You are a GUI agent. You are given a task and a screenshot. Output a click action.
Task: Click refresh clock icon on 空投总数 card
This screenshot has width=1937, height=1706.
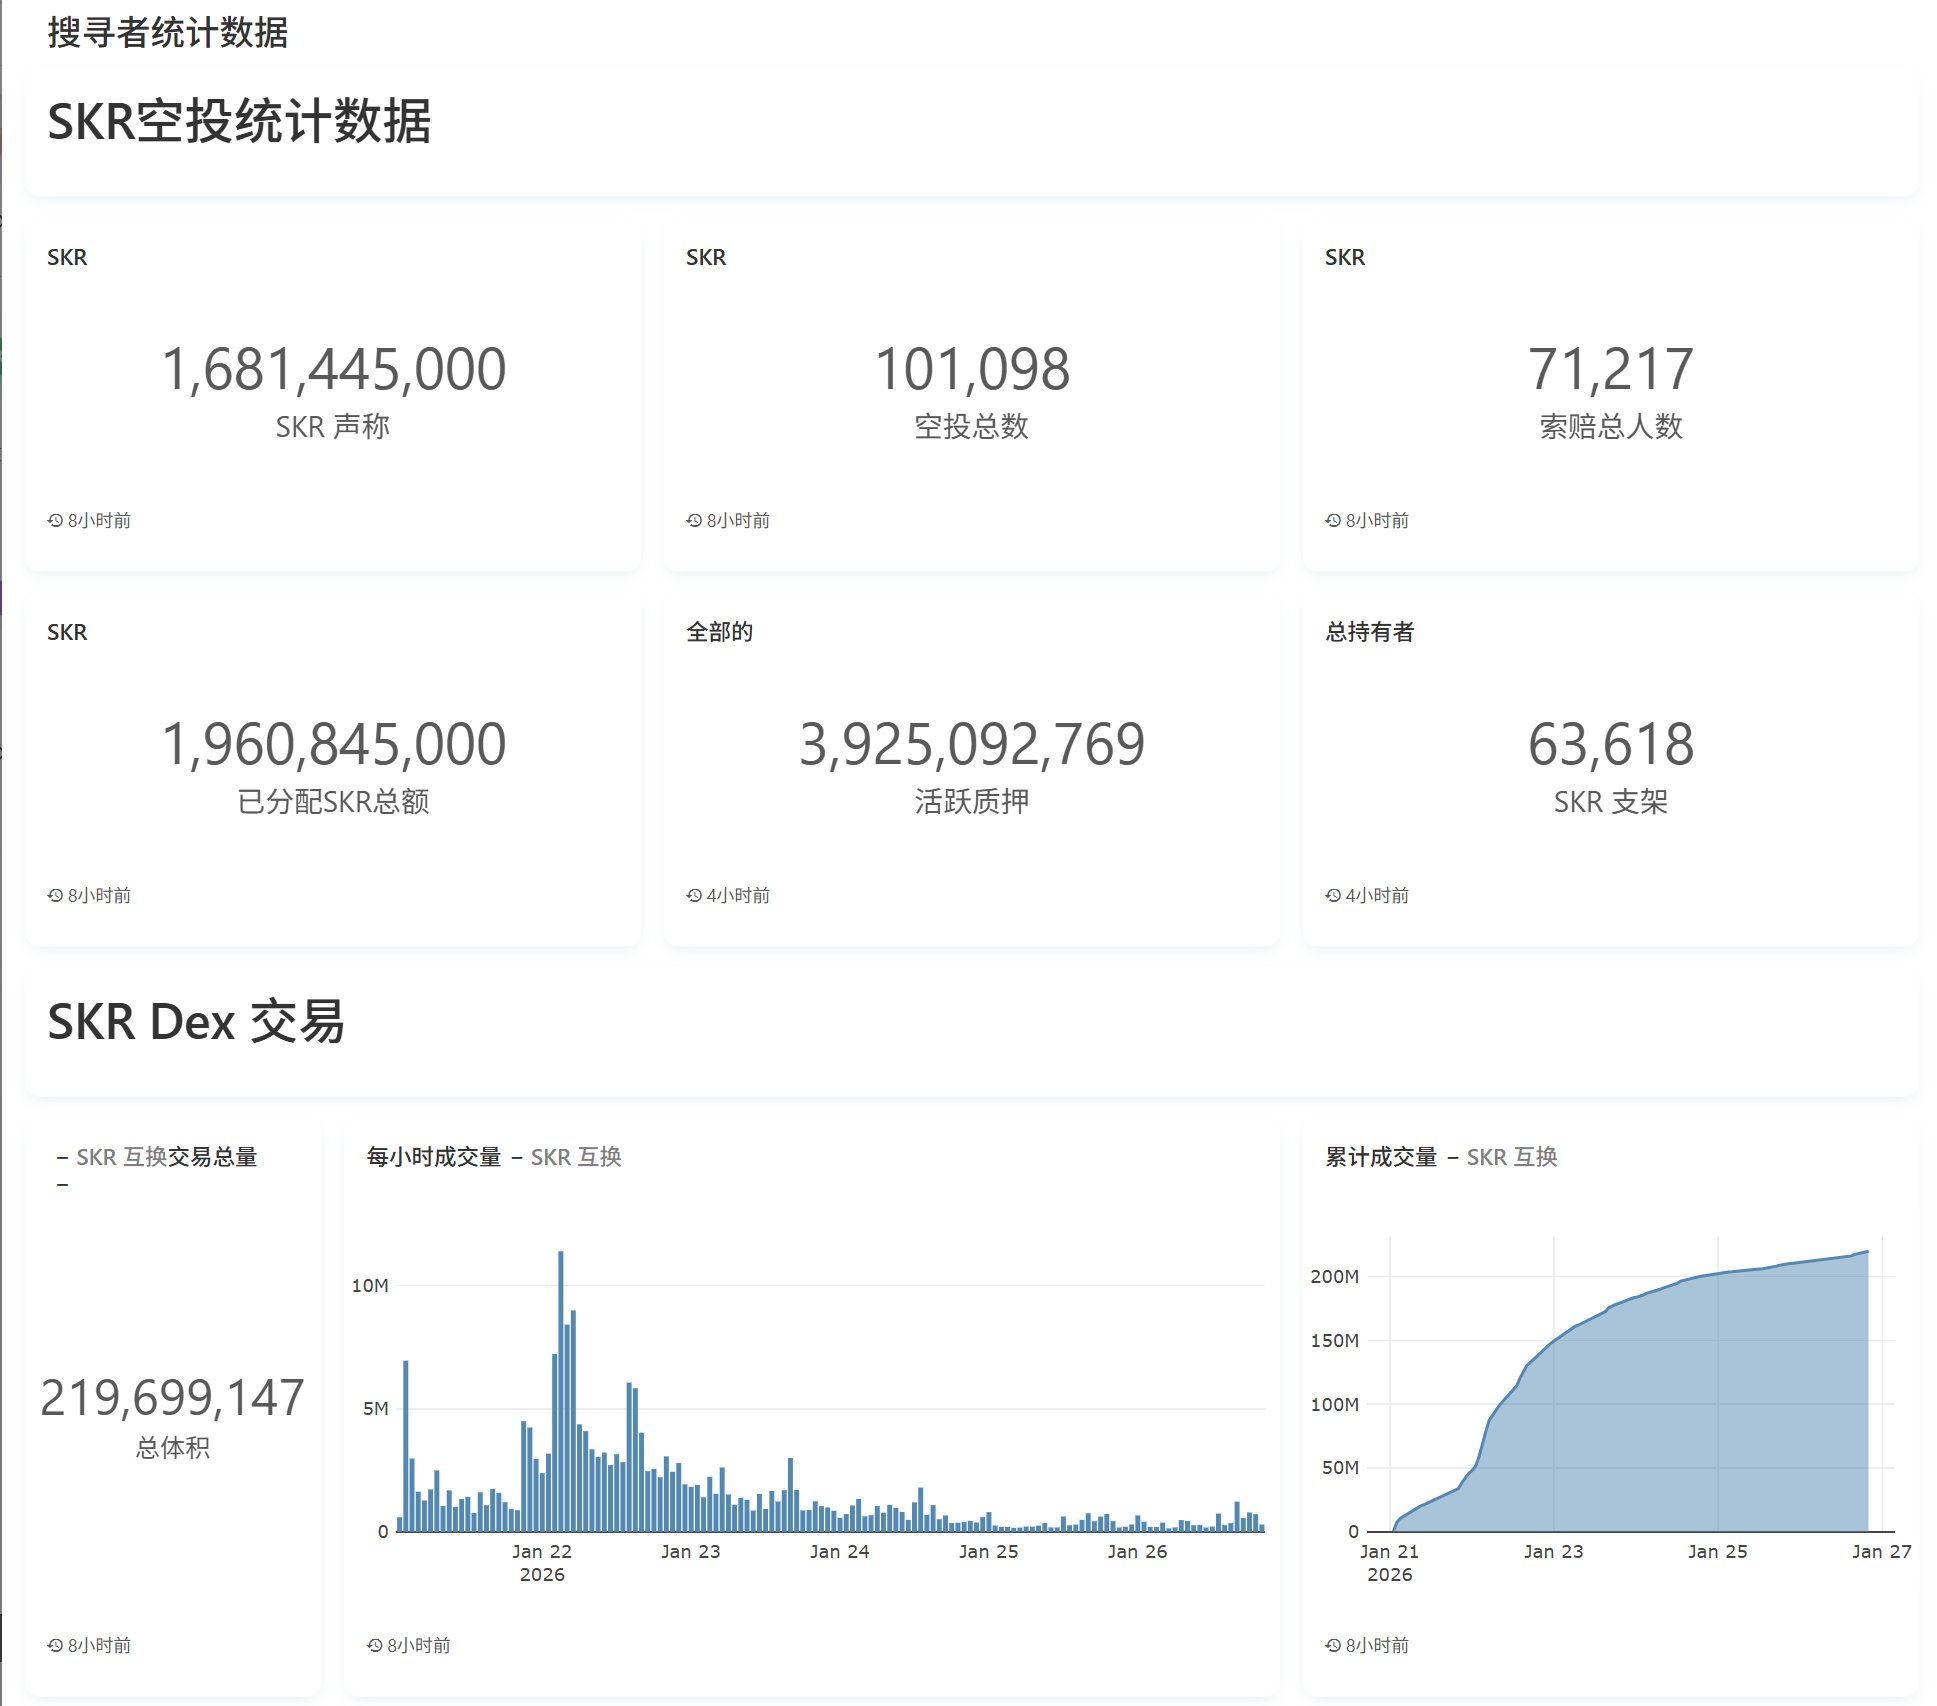694,520
